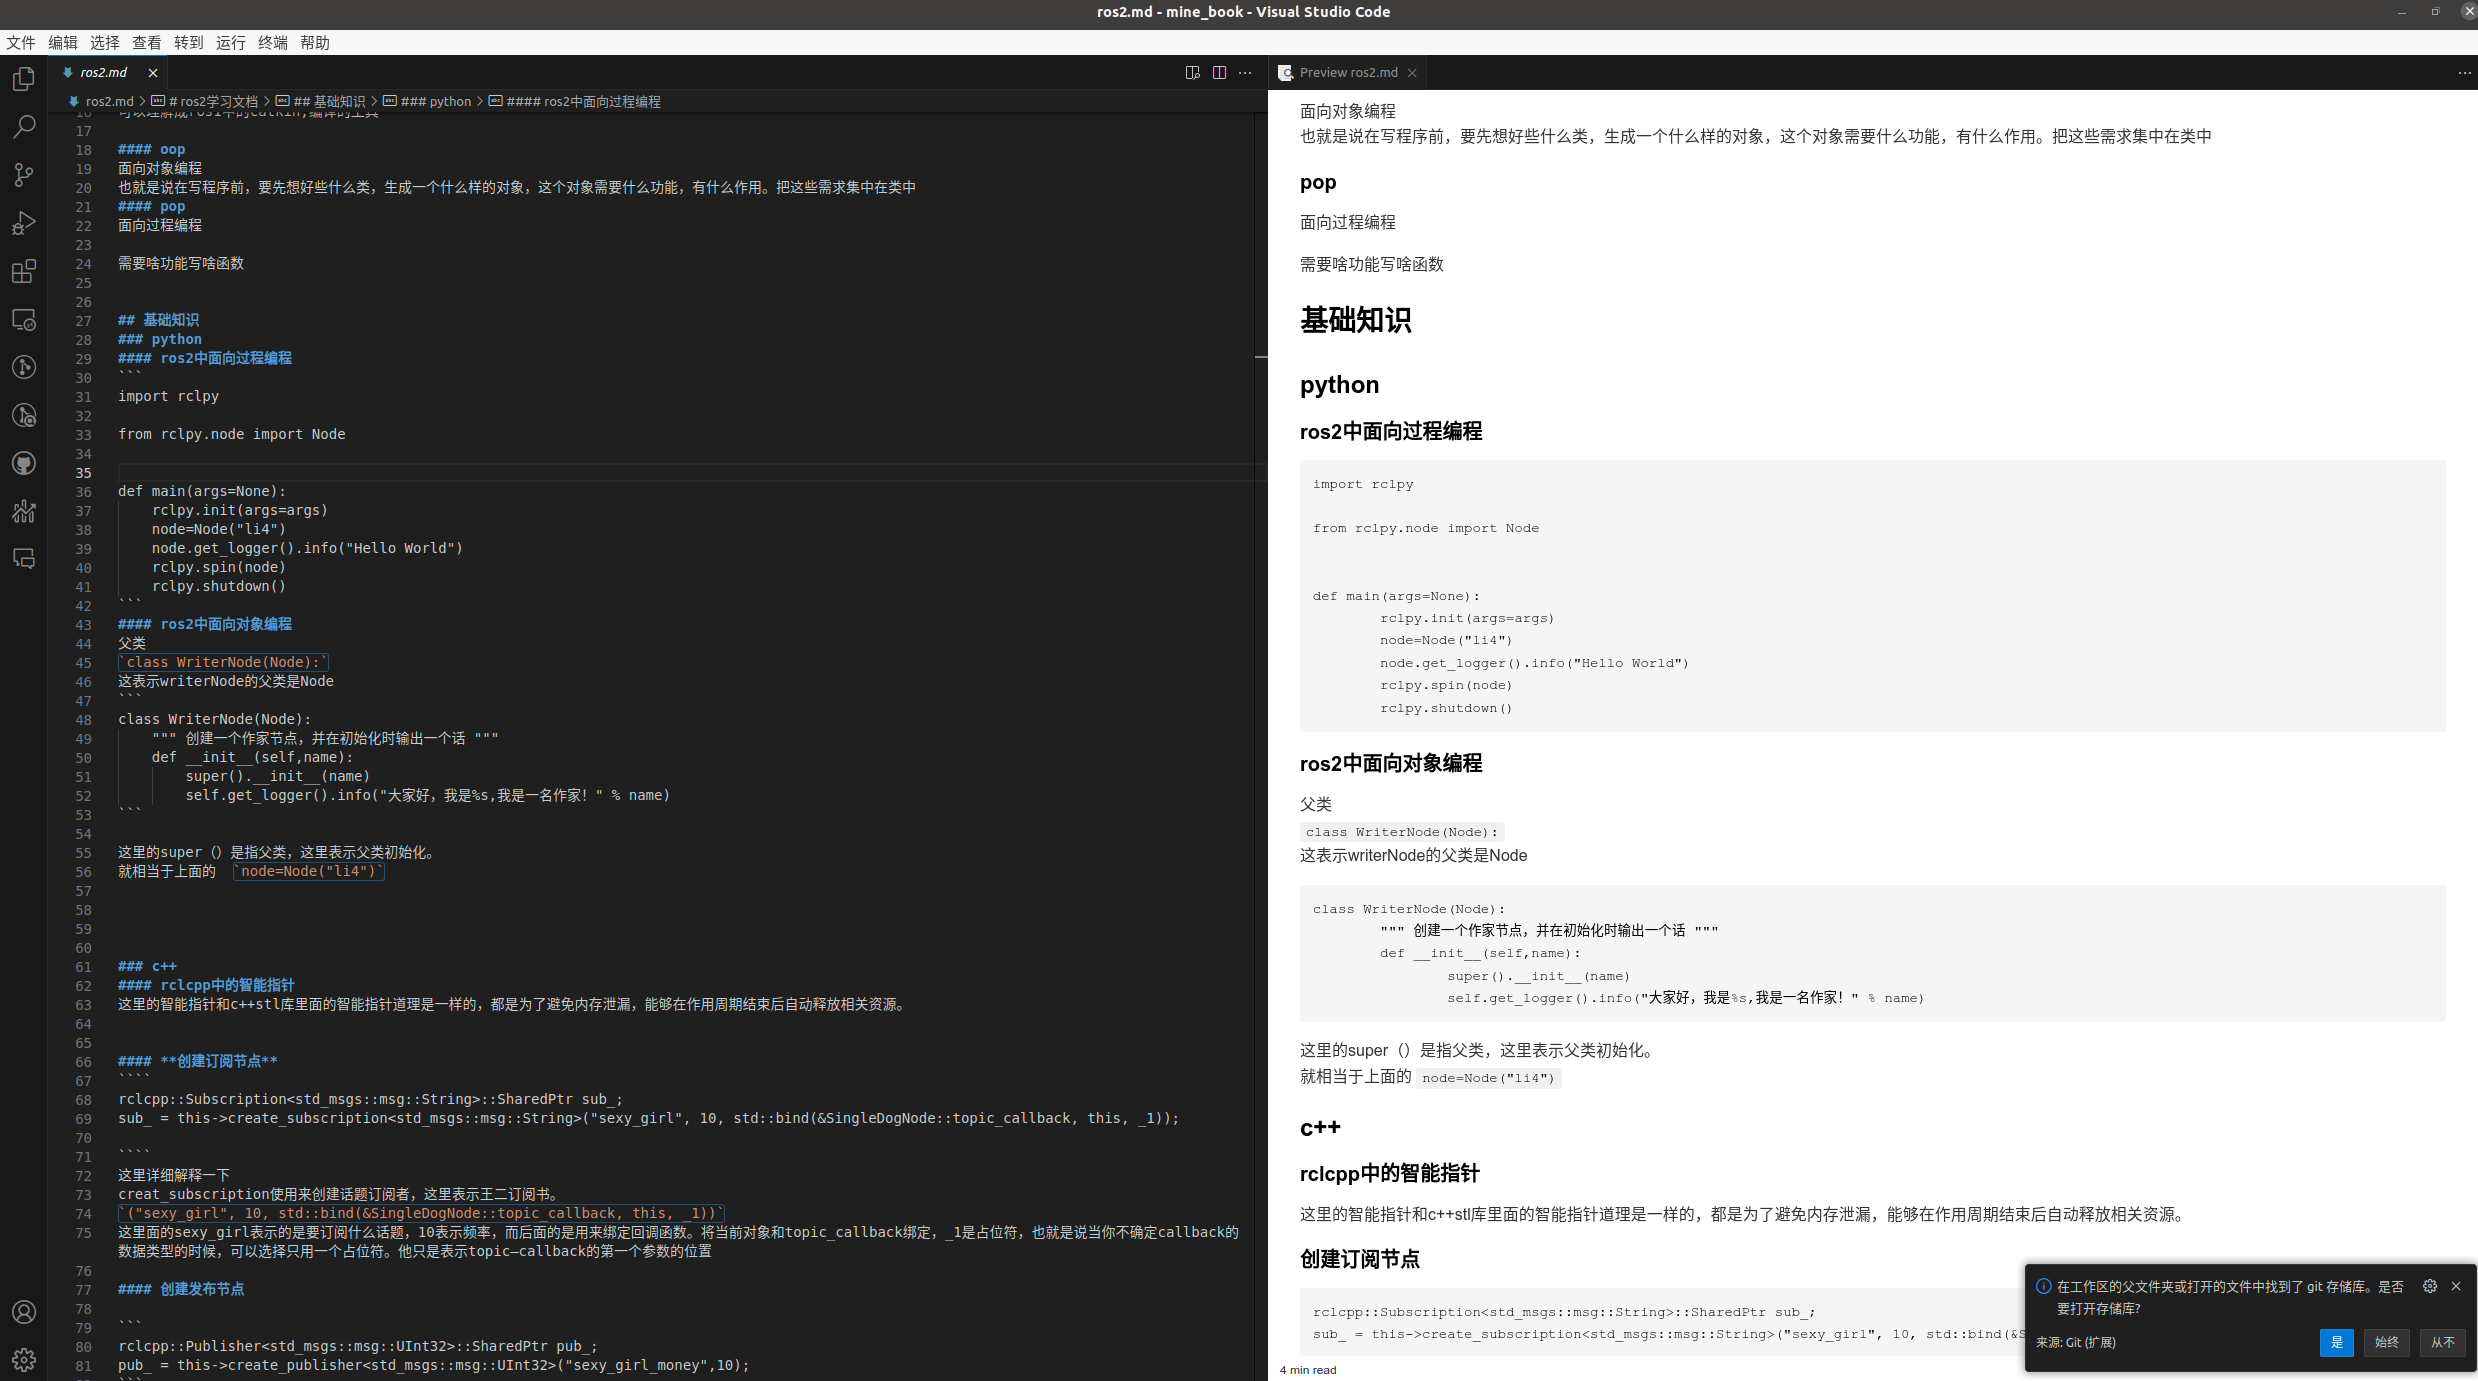Close the ros2.md editor tab
The width and height of the screenshot is (2478, 1381).
click(x=153, y=72)
